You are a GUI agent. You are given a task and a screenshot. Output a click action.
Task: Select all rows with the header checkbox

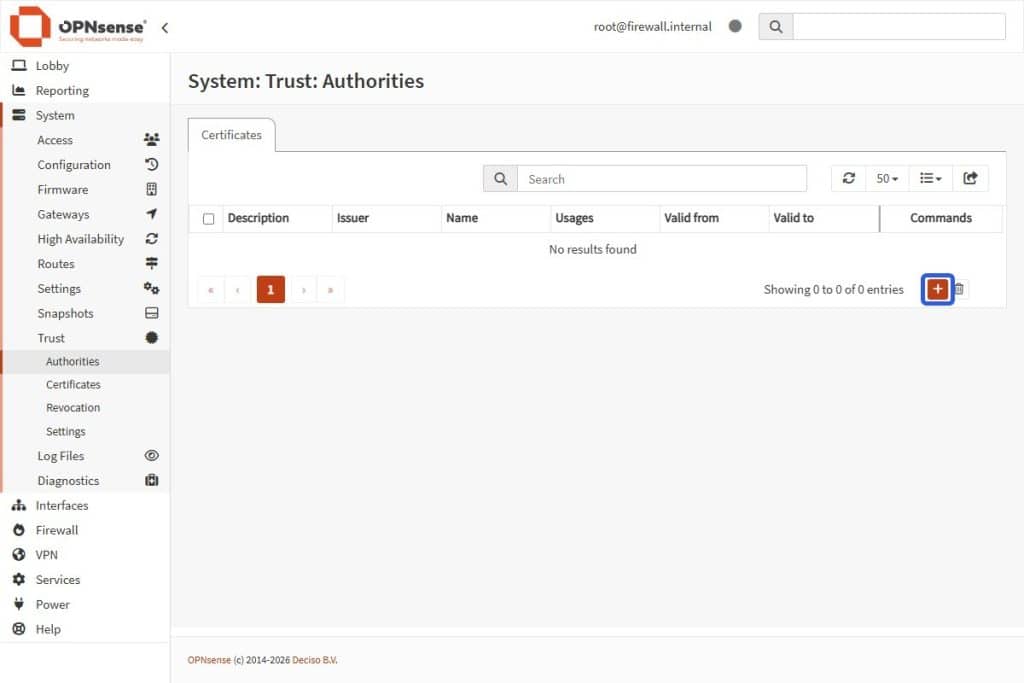point(206,218)
